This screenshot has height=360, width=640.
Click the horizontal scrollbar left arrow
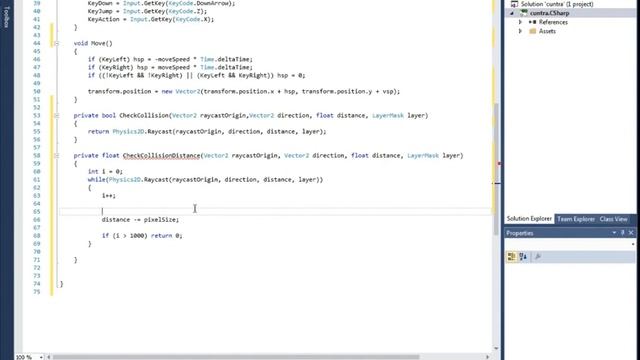point(49,357)
